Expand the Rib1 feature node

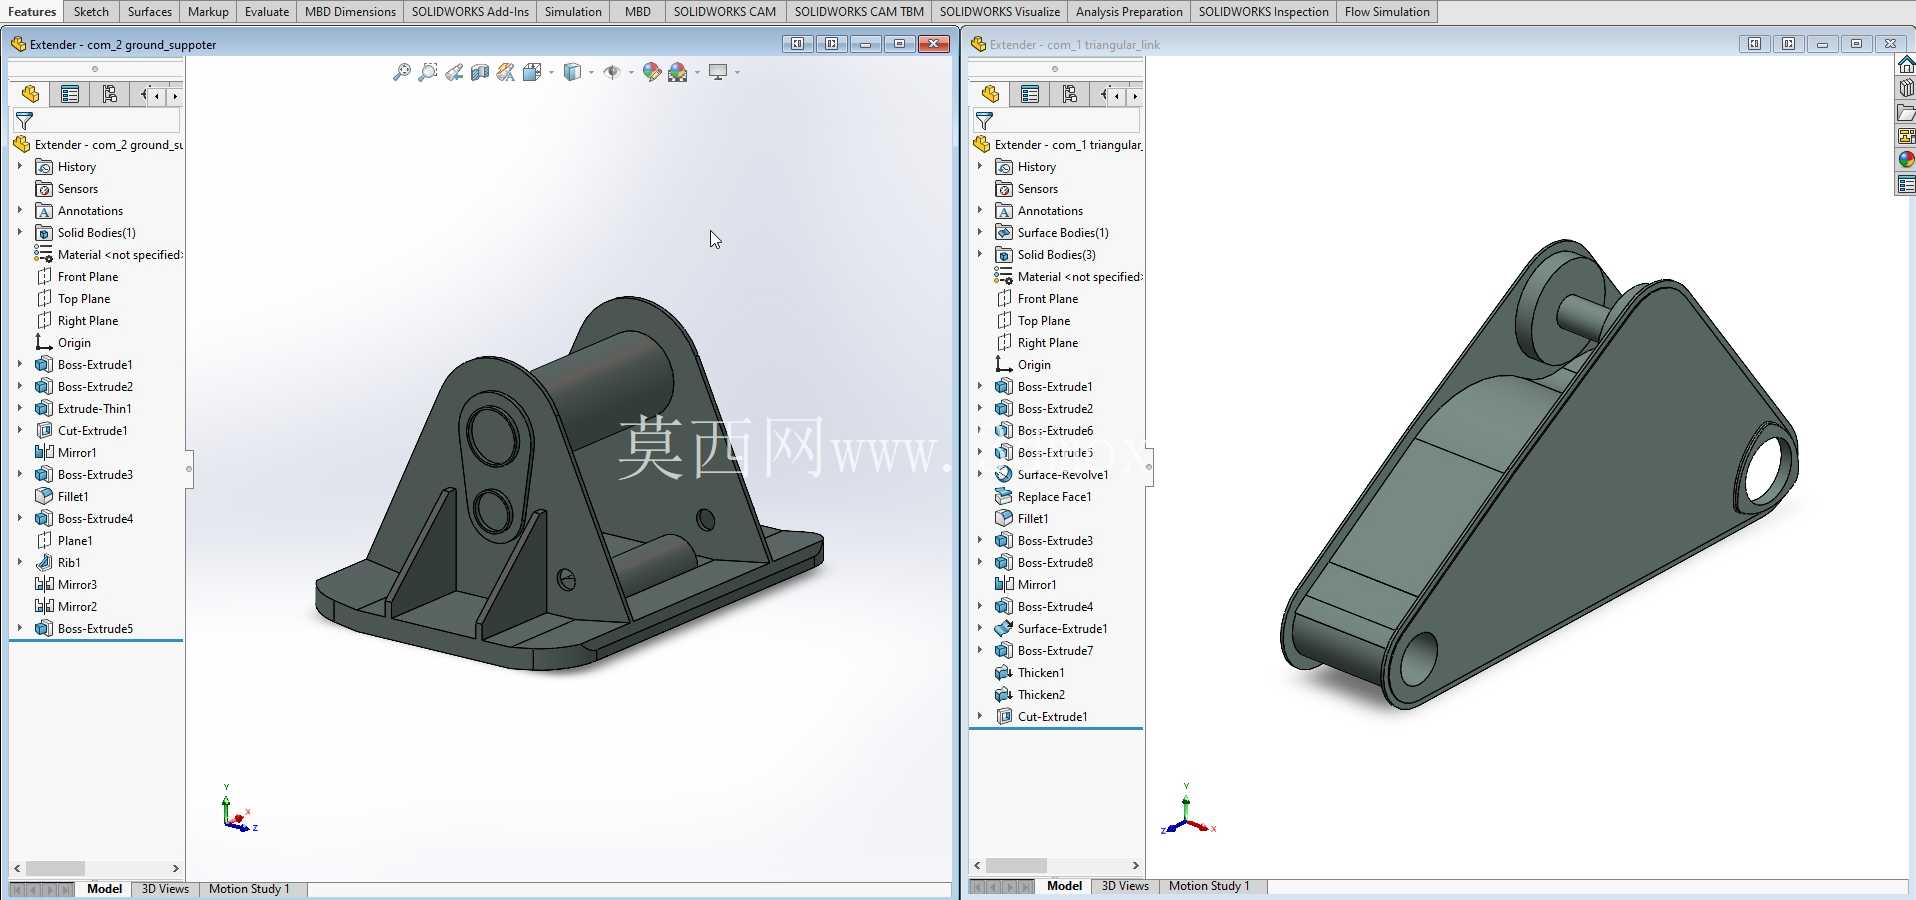coord(20,562)
